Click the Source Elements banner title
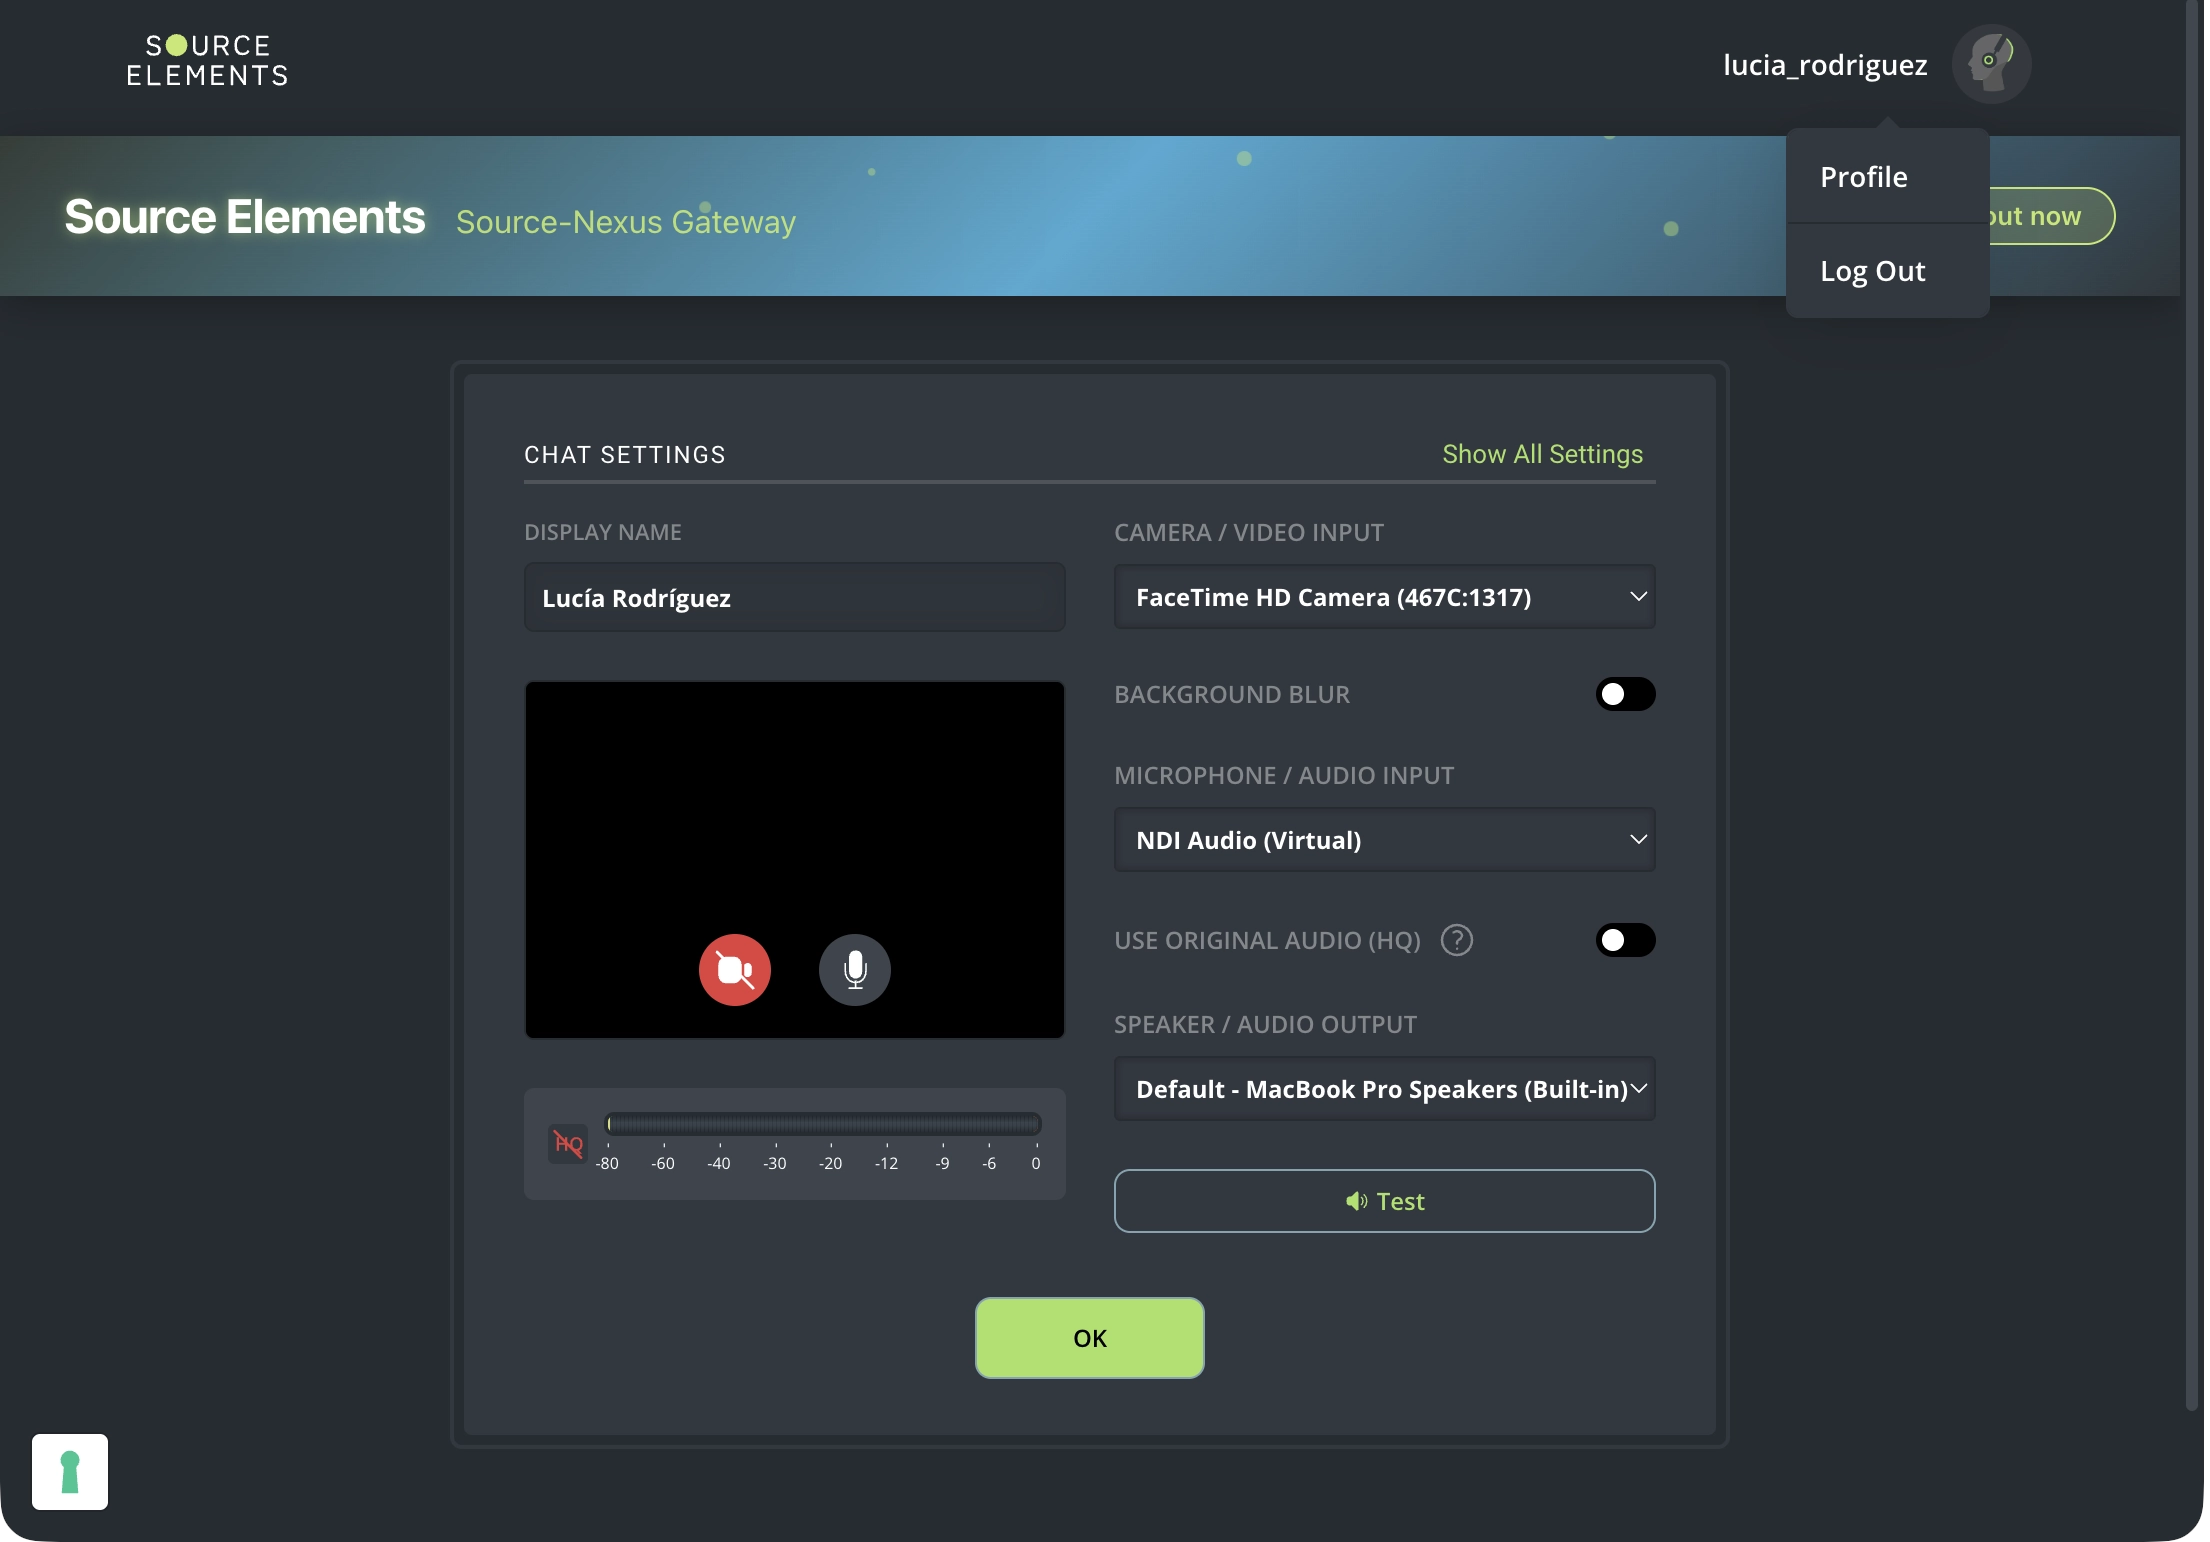 click(245, 217)
